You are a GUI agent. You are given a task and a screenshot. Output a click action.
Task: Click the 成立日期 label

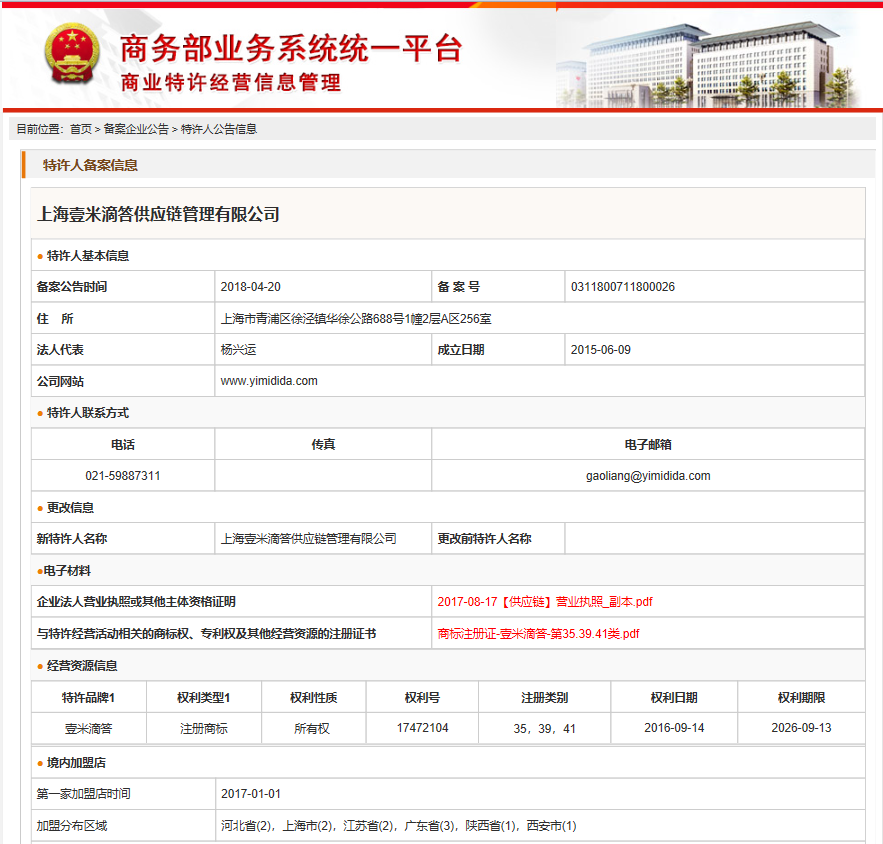(x=461, y=350)
